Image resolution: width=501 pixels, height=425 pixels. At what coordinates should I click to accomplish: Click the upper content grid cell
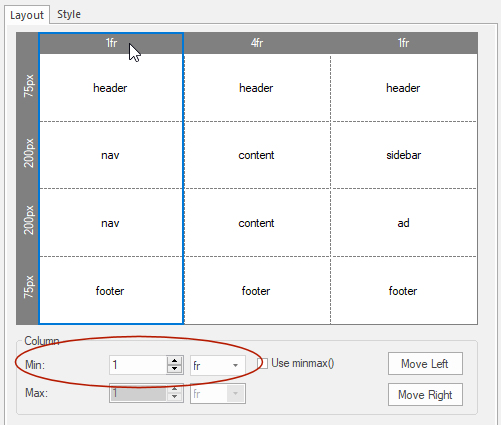point(257,155)
